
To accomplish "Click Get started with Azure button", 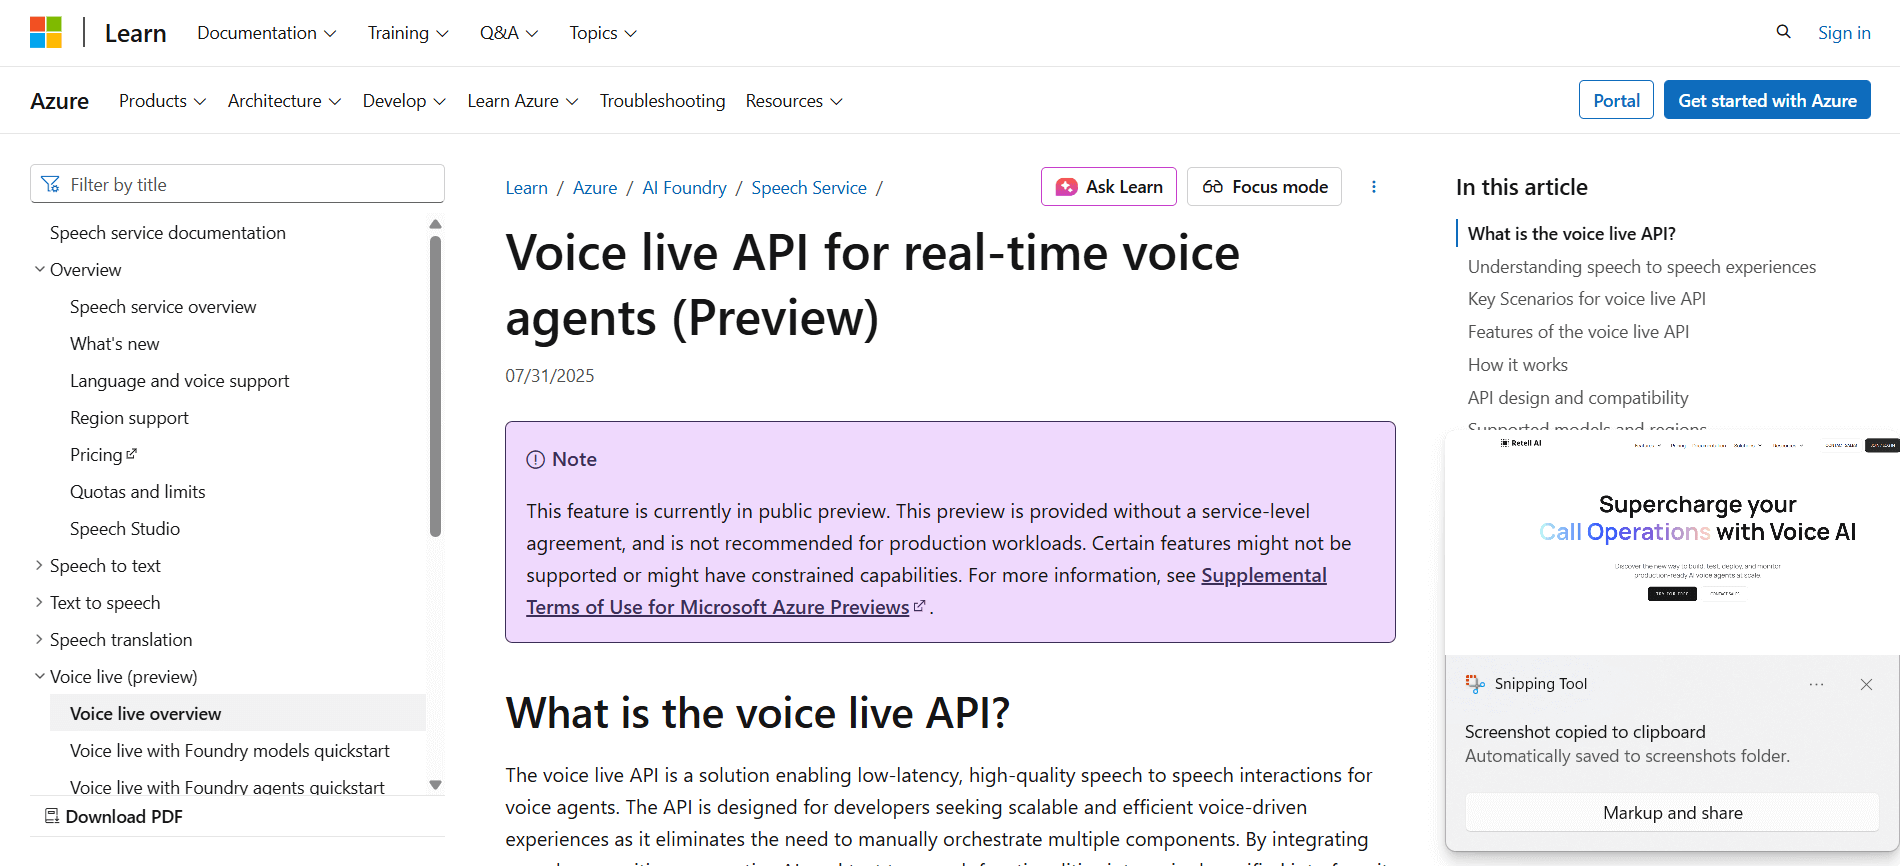I will [1767, 100].
